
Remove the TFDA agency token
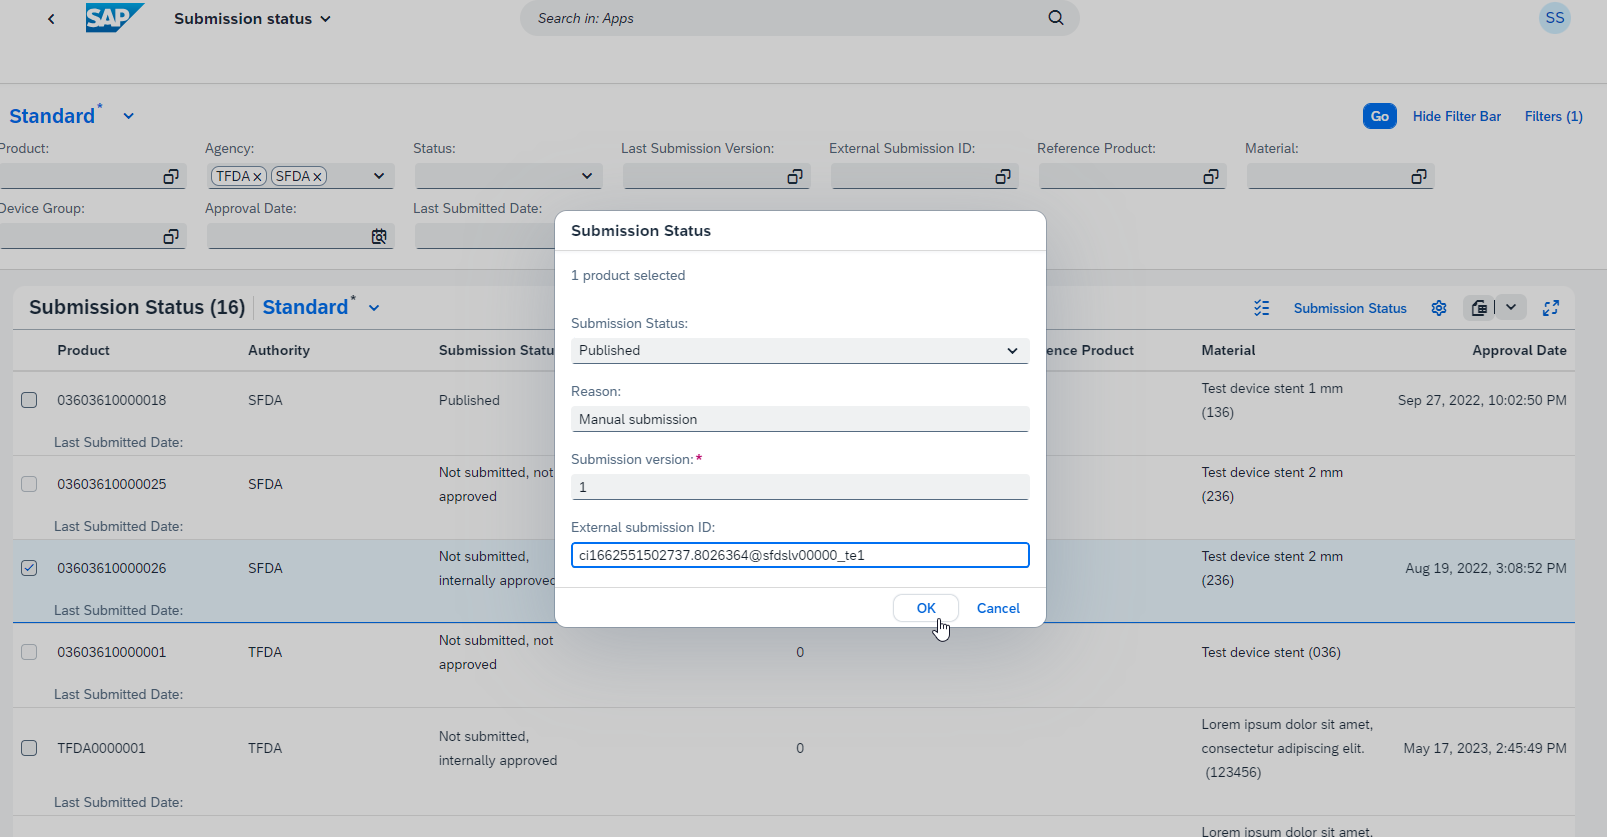[x=257, y=177]
